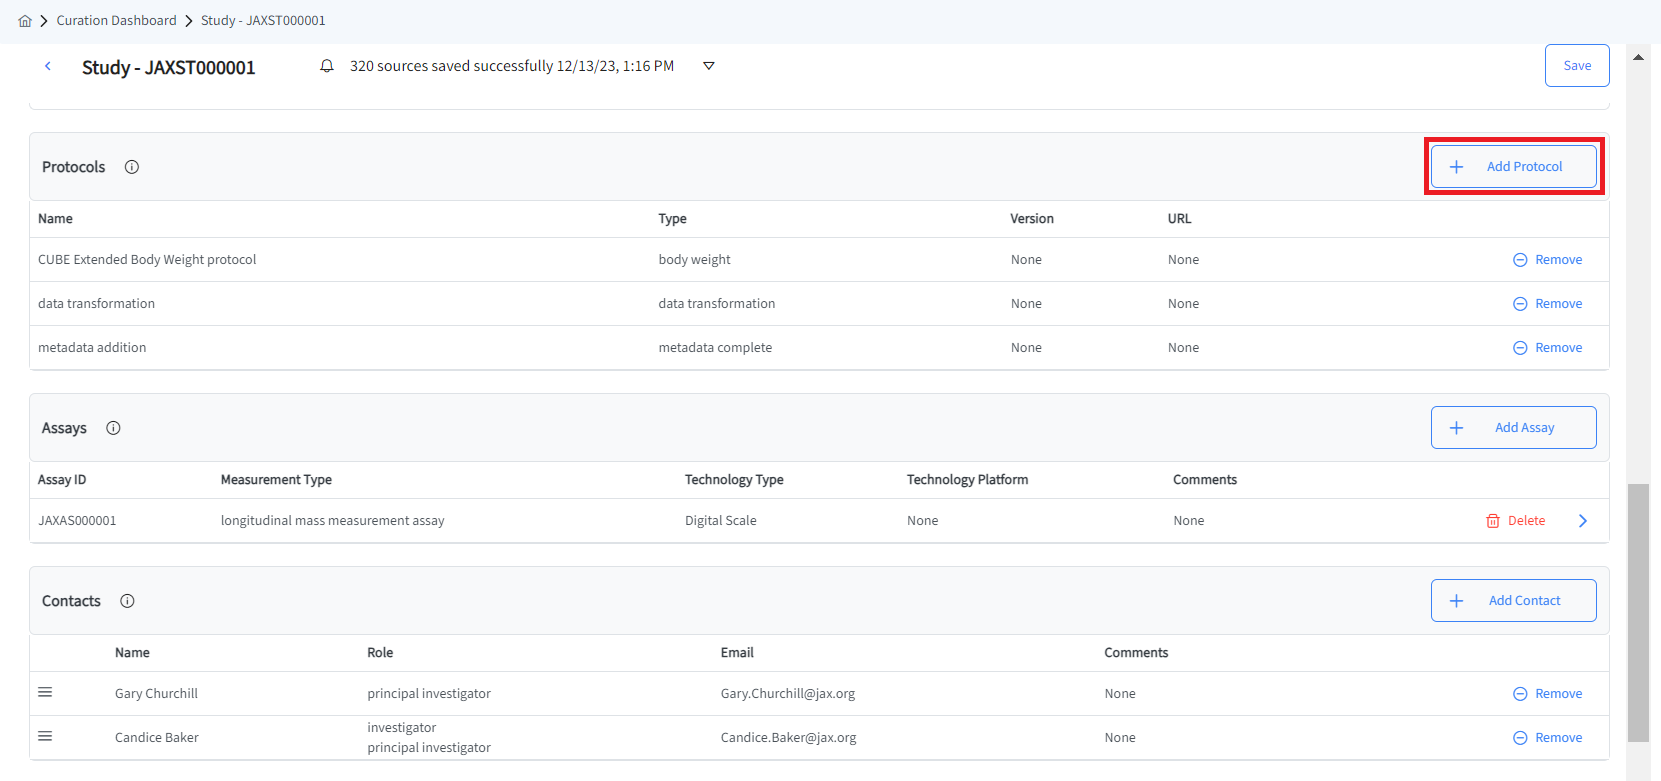
Task: Click Candice.Baker@jax.org email
Action: 789,738
